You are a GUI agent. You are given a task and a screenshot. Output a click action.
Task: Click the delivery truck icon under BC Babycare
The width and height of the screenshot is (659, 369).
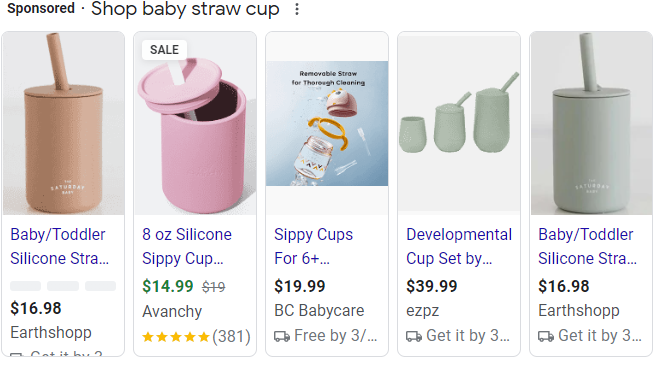[282, 336]
